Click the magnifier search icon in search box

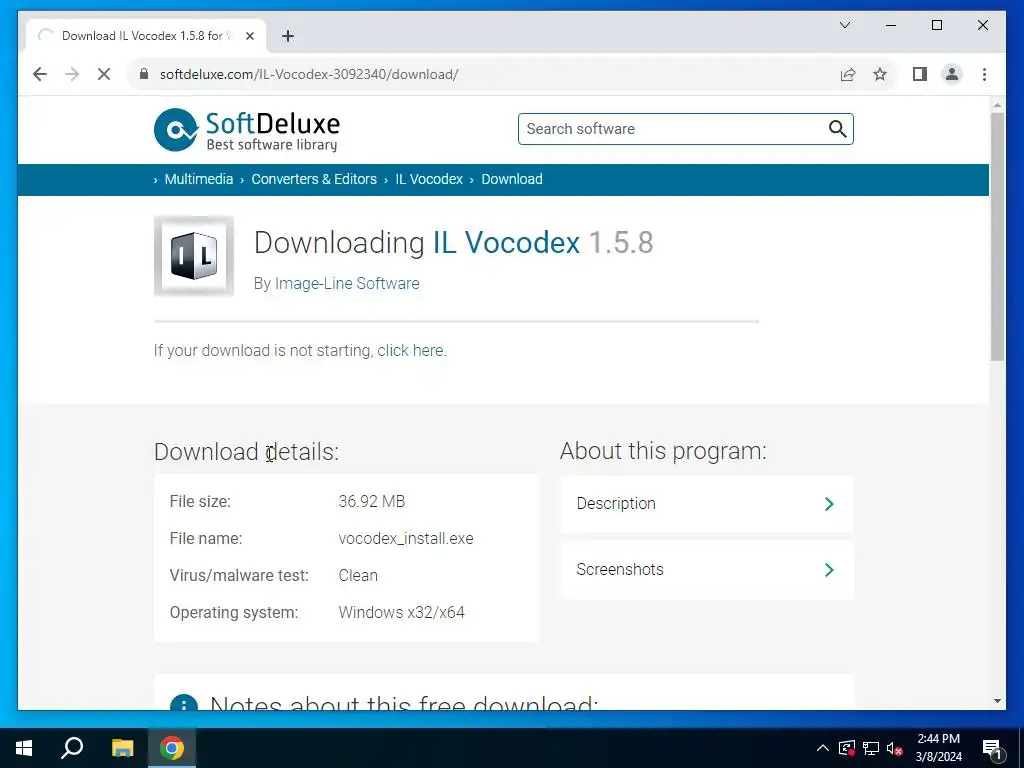838,129
